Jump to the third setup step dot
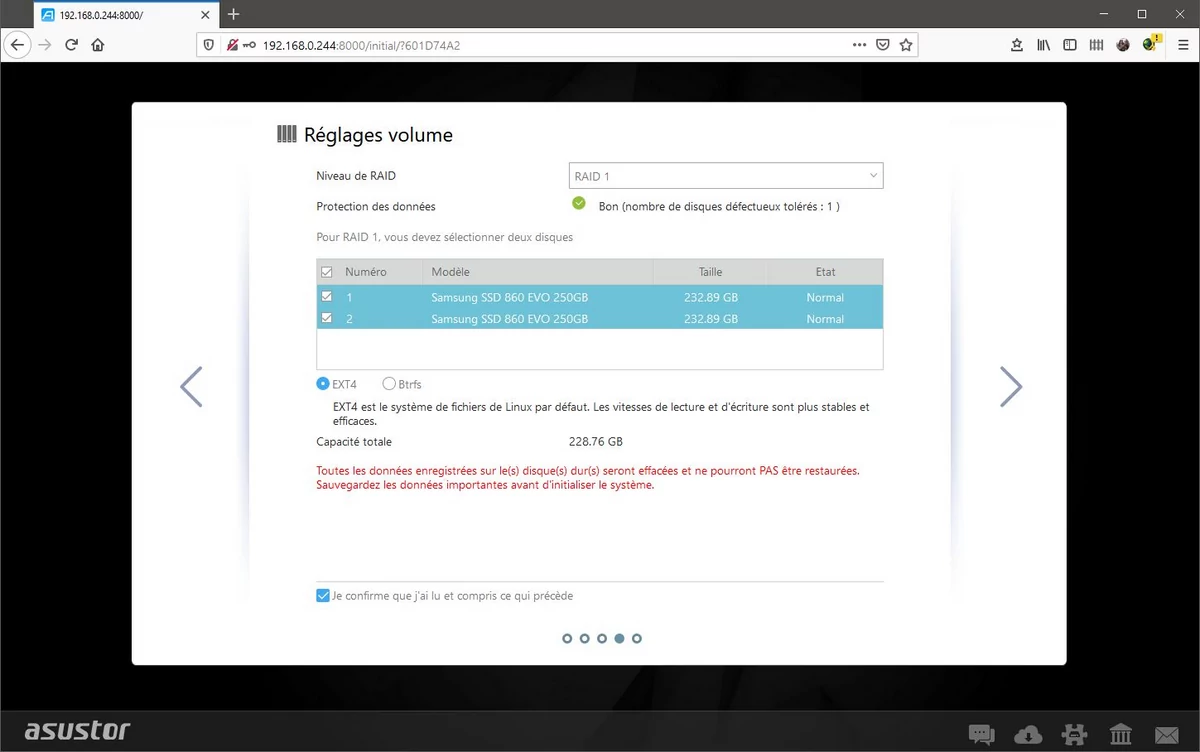This screenshot has width=1200, height=752. click(x=602, y=638)
